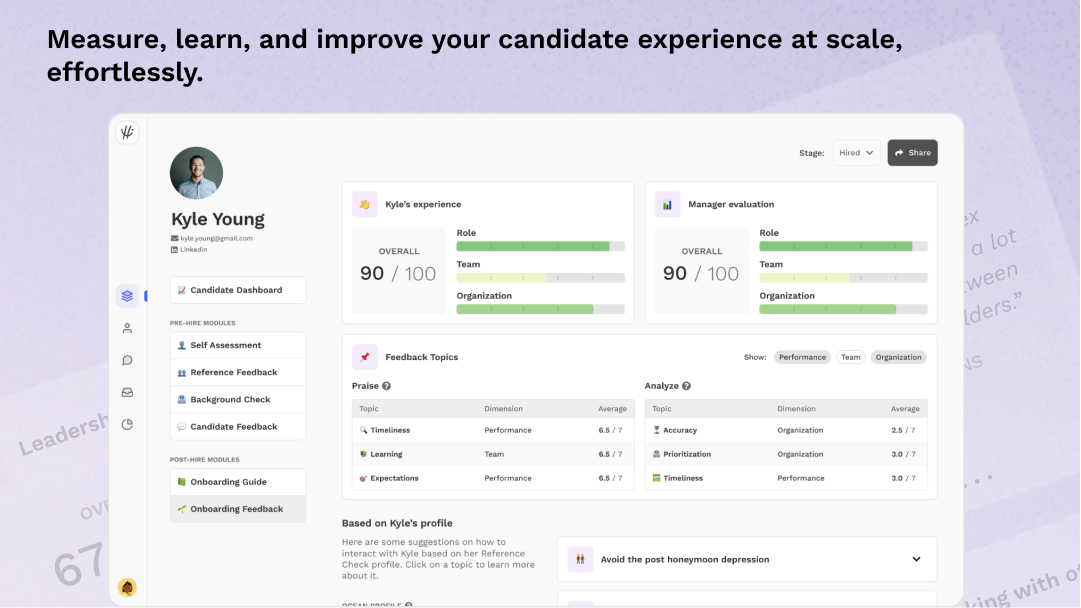Toggle the Performance filter chip
Screen dimensions: 1081x608
point(802,357)
